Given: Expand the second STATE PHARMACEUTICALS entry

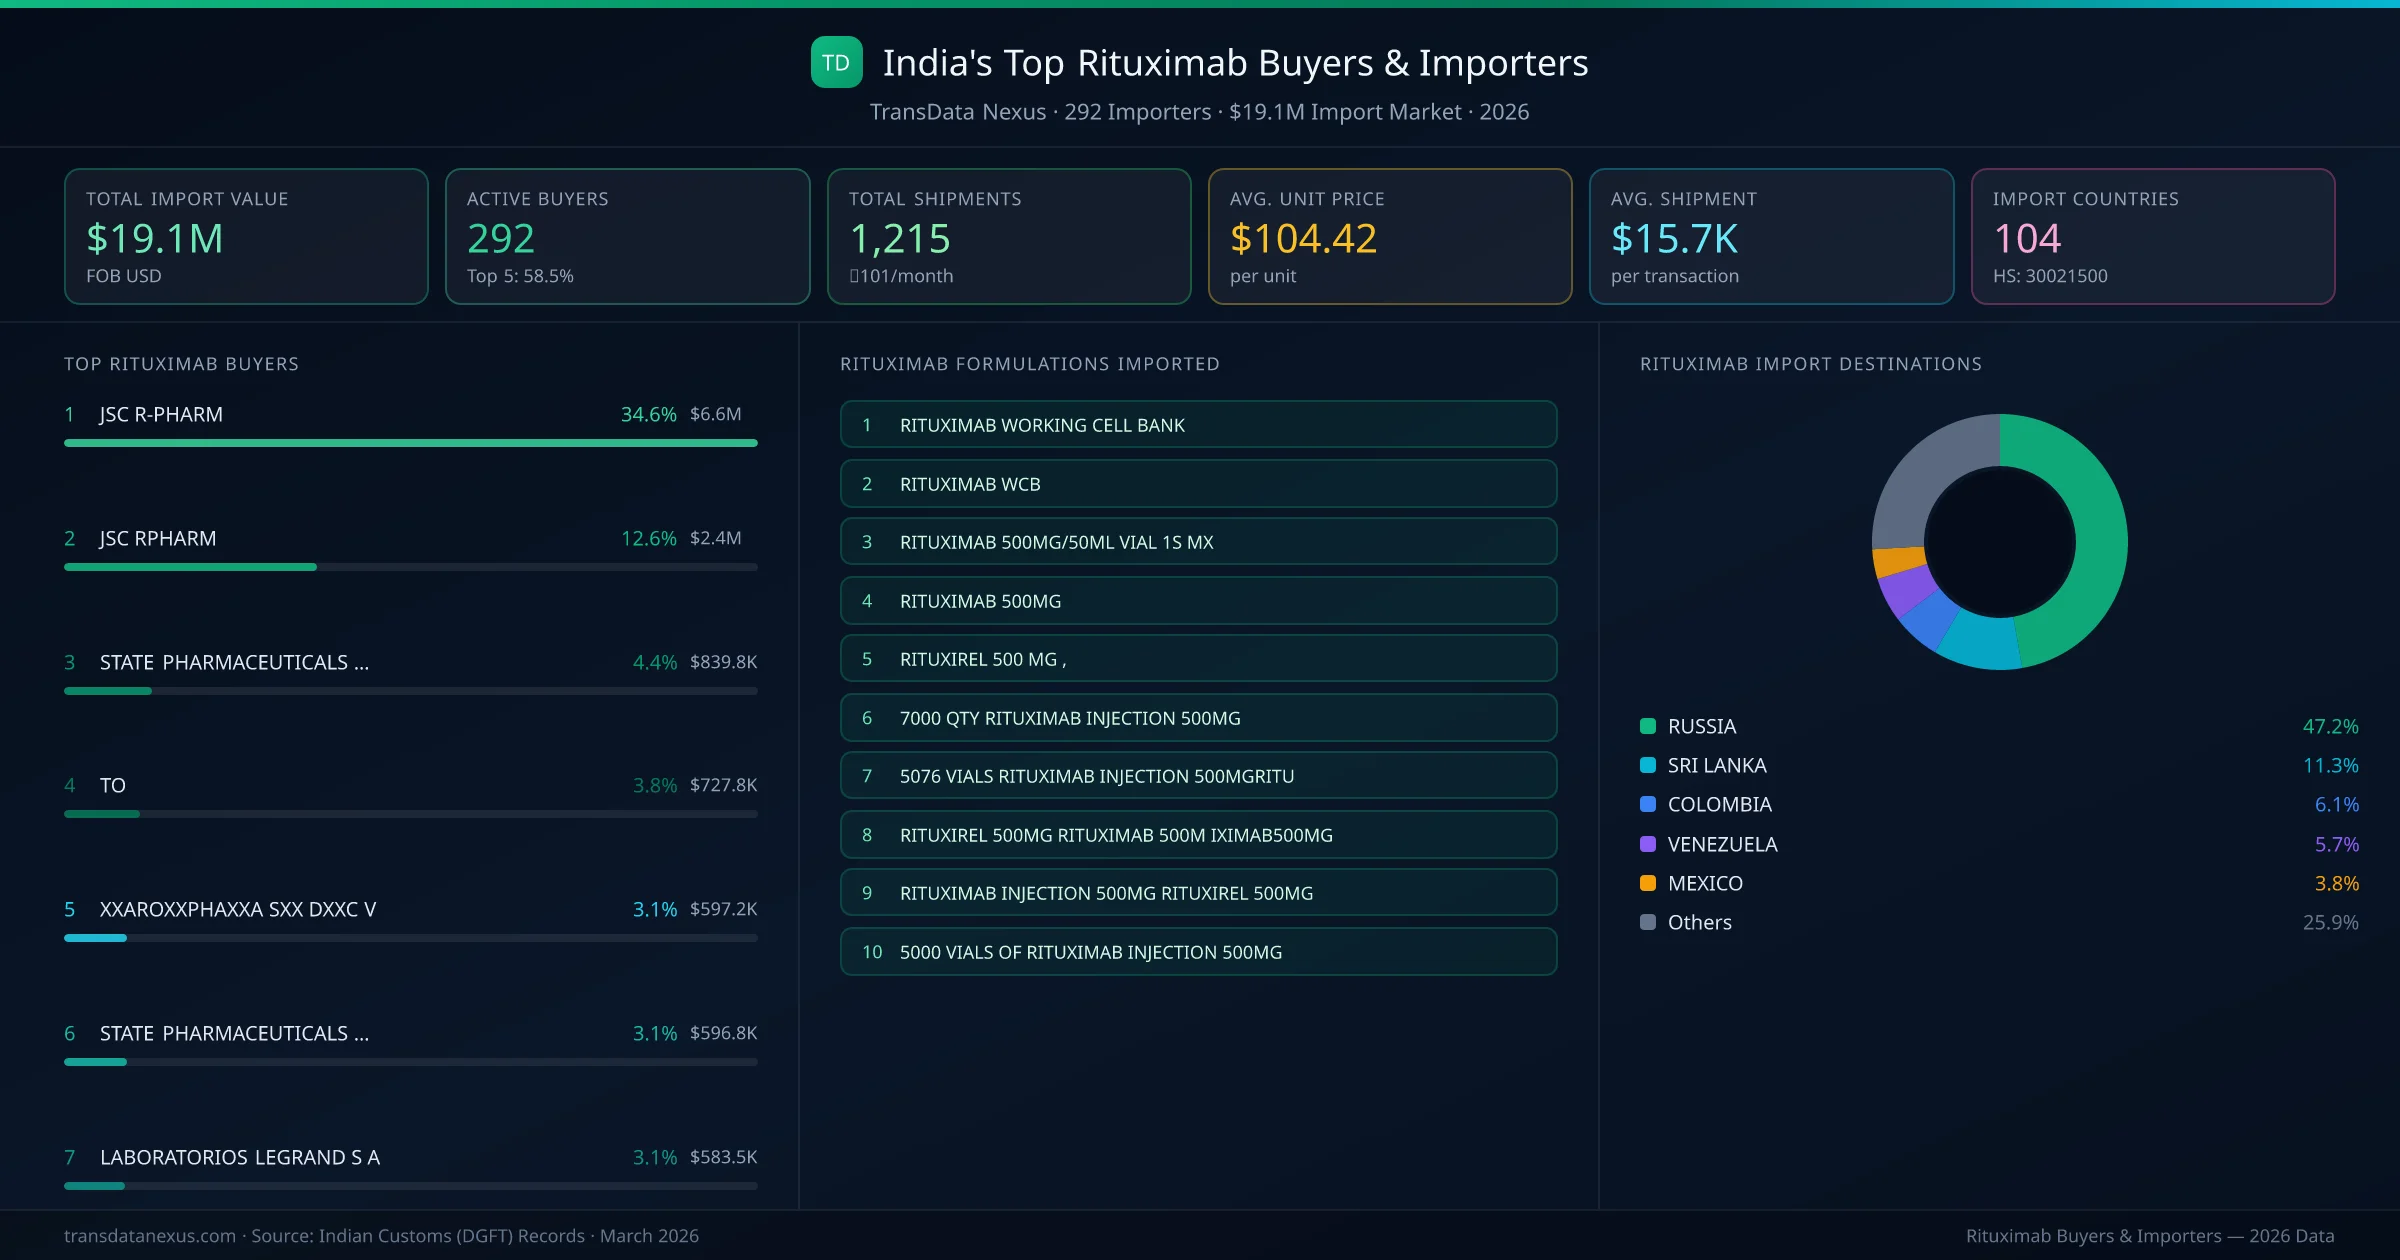Looking at the screenshot, I should (233, 1033).
